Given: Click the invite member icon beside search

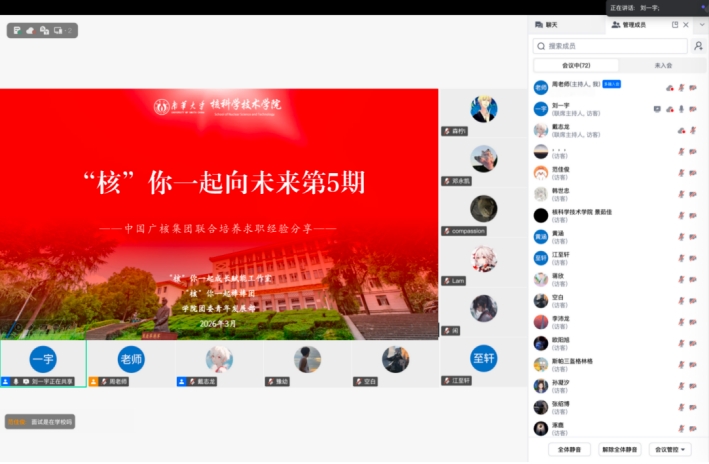Looking at the screenshot, I should (x=699, y=46).
